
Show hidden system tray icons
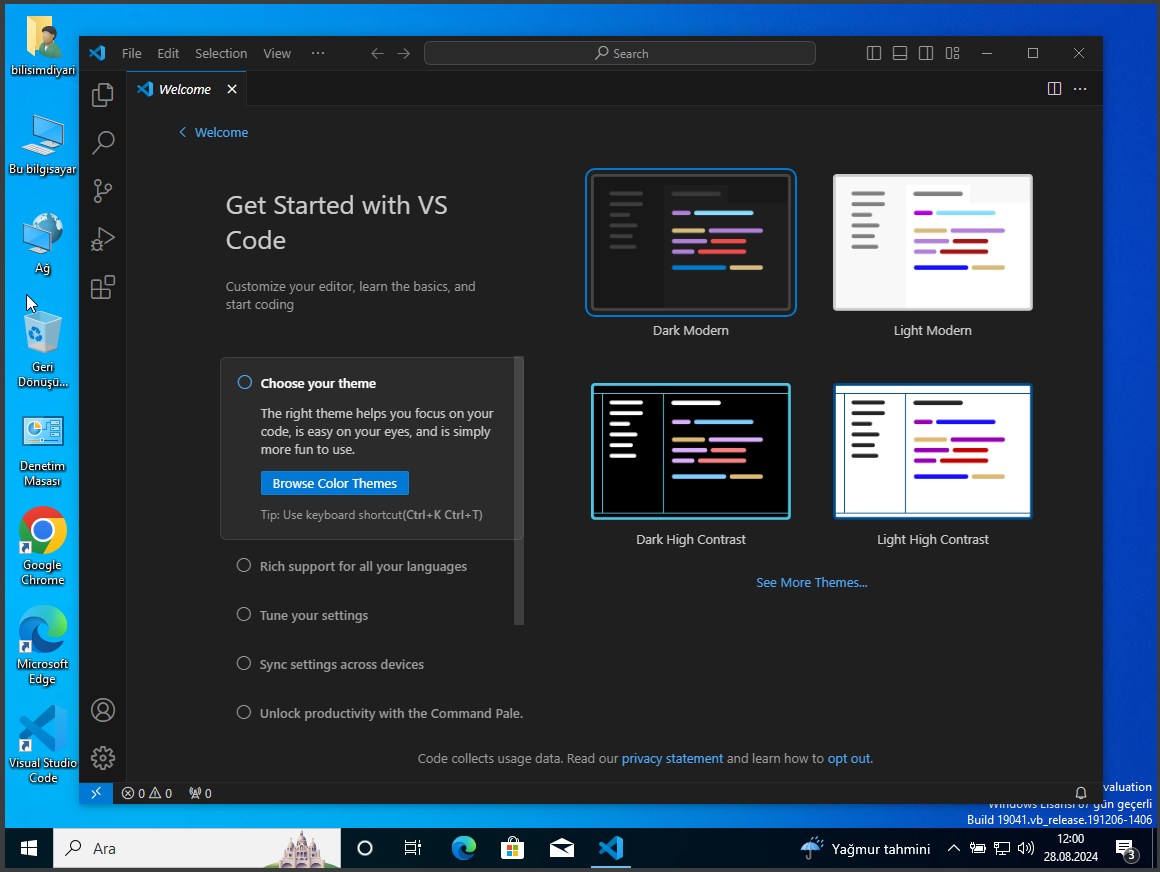click(954, 848)
